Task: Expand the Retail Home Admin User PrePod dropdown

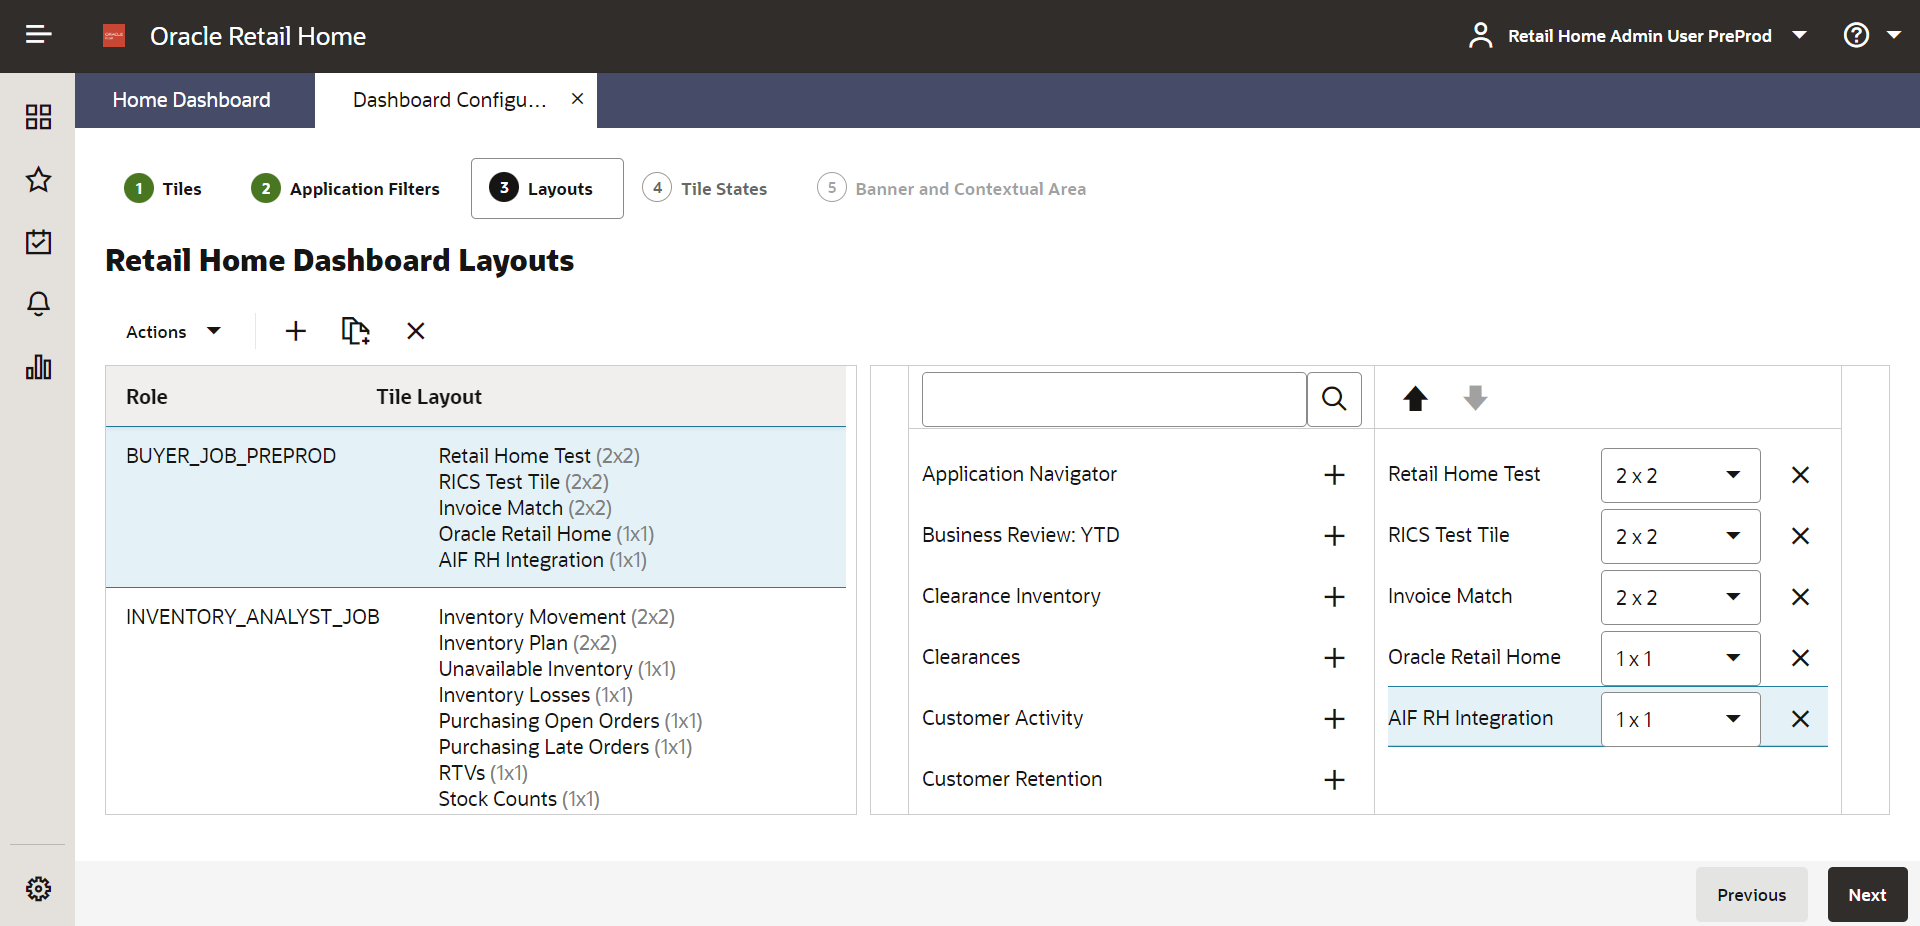Action: tap(1800, 35)
